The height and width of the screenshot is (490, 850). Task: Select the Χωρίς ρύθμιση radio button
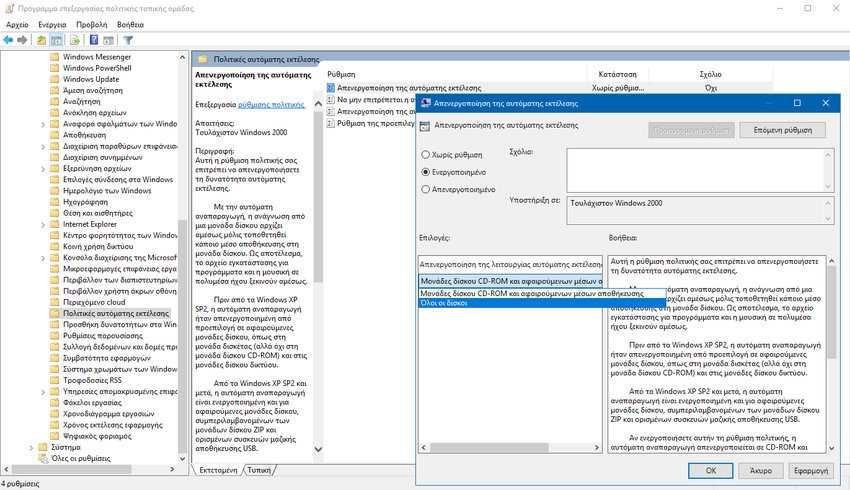coord(426,154)
